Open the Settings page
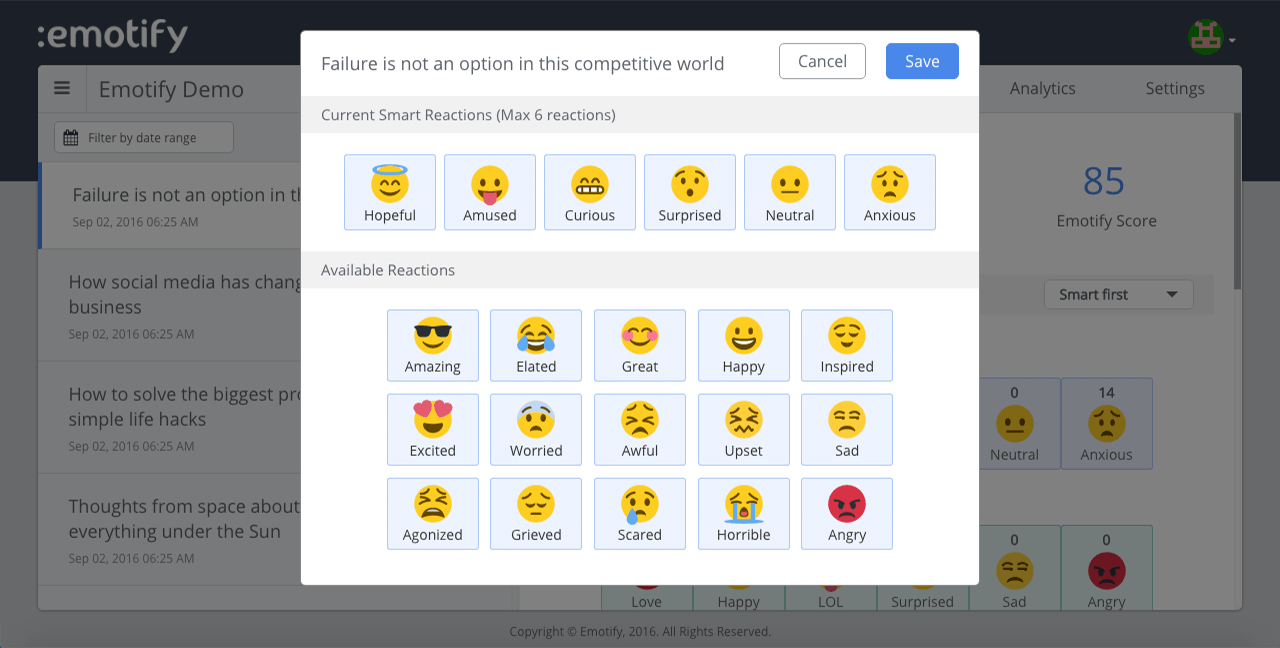 point(1174,88)
